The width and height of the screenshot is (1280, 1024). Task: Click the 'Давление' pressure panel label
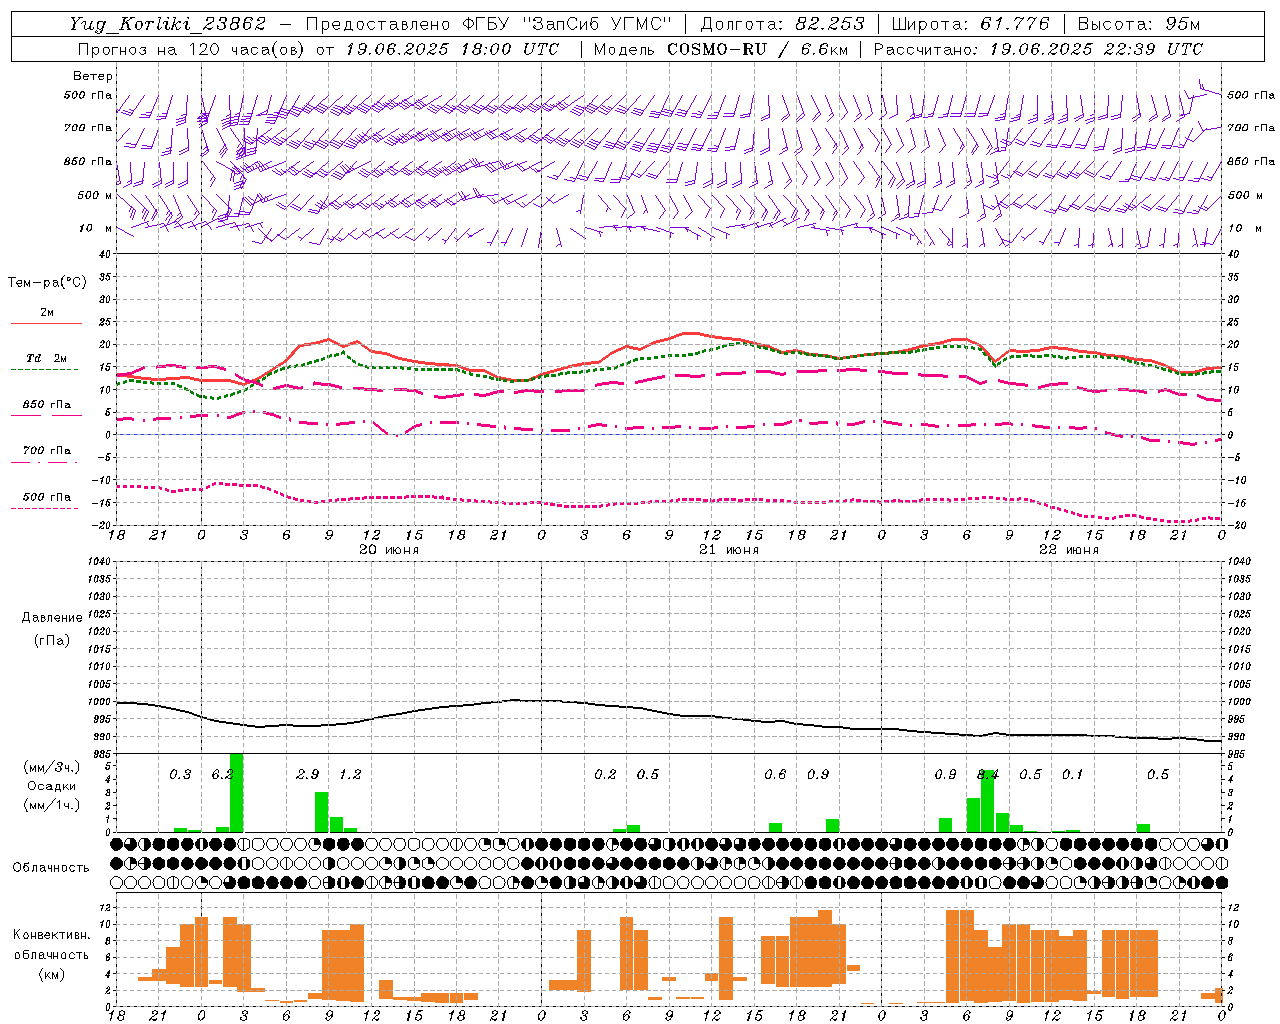(x=51, y=618)
